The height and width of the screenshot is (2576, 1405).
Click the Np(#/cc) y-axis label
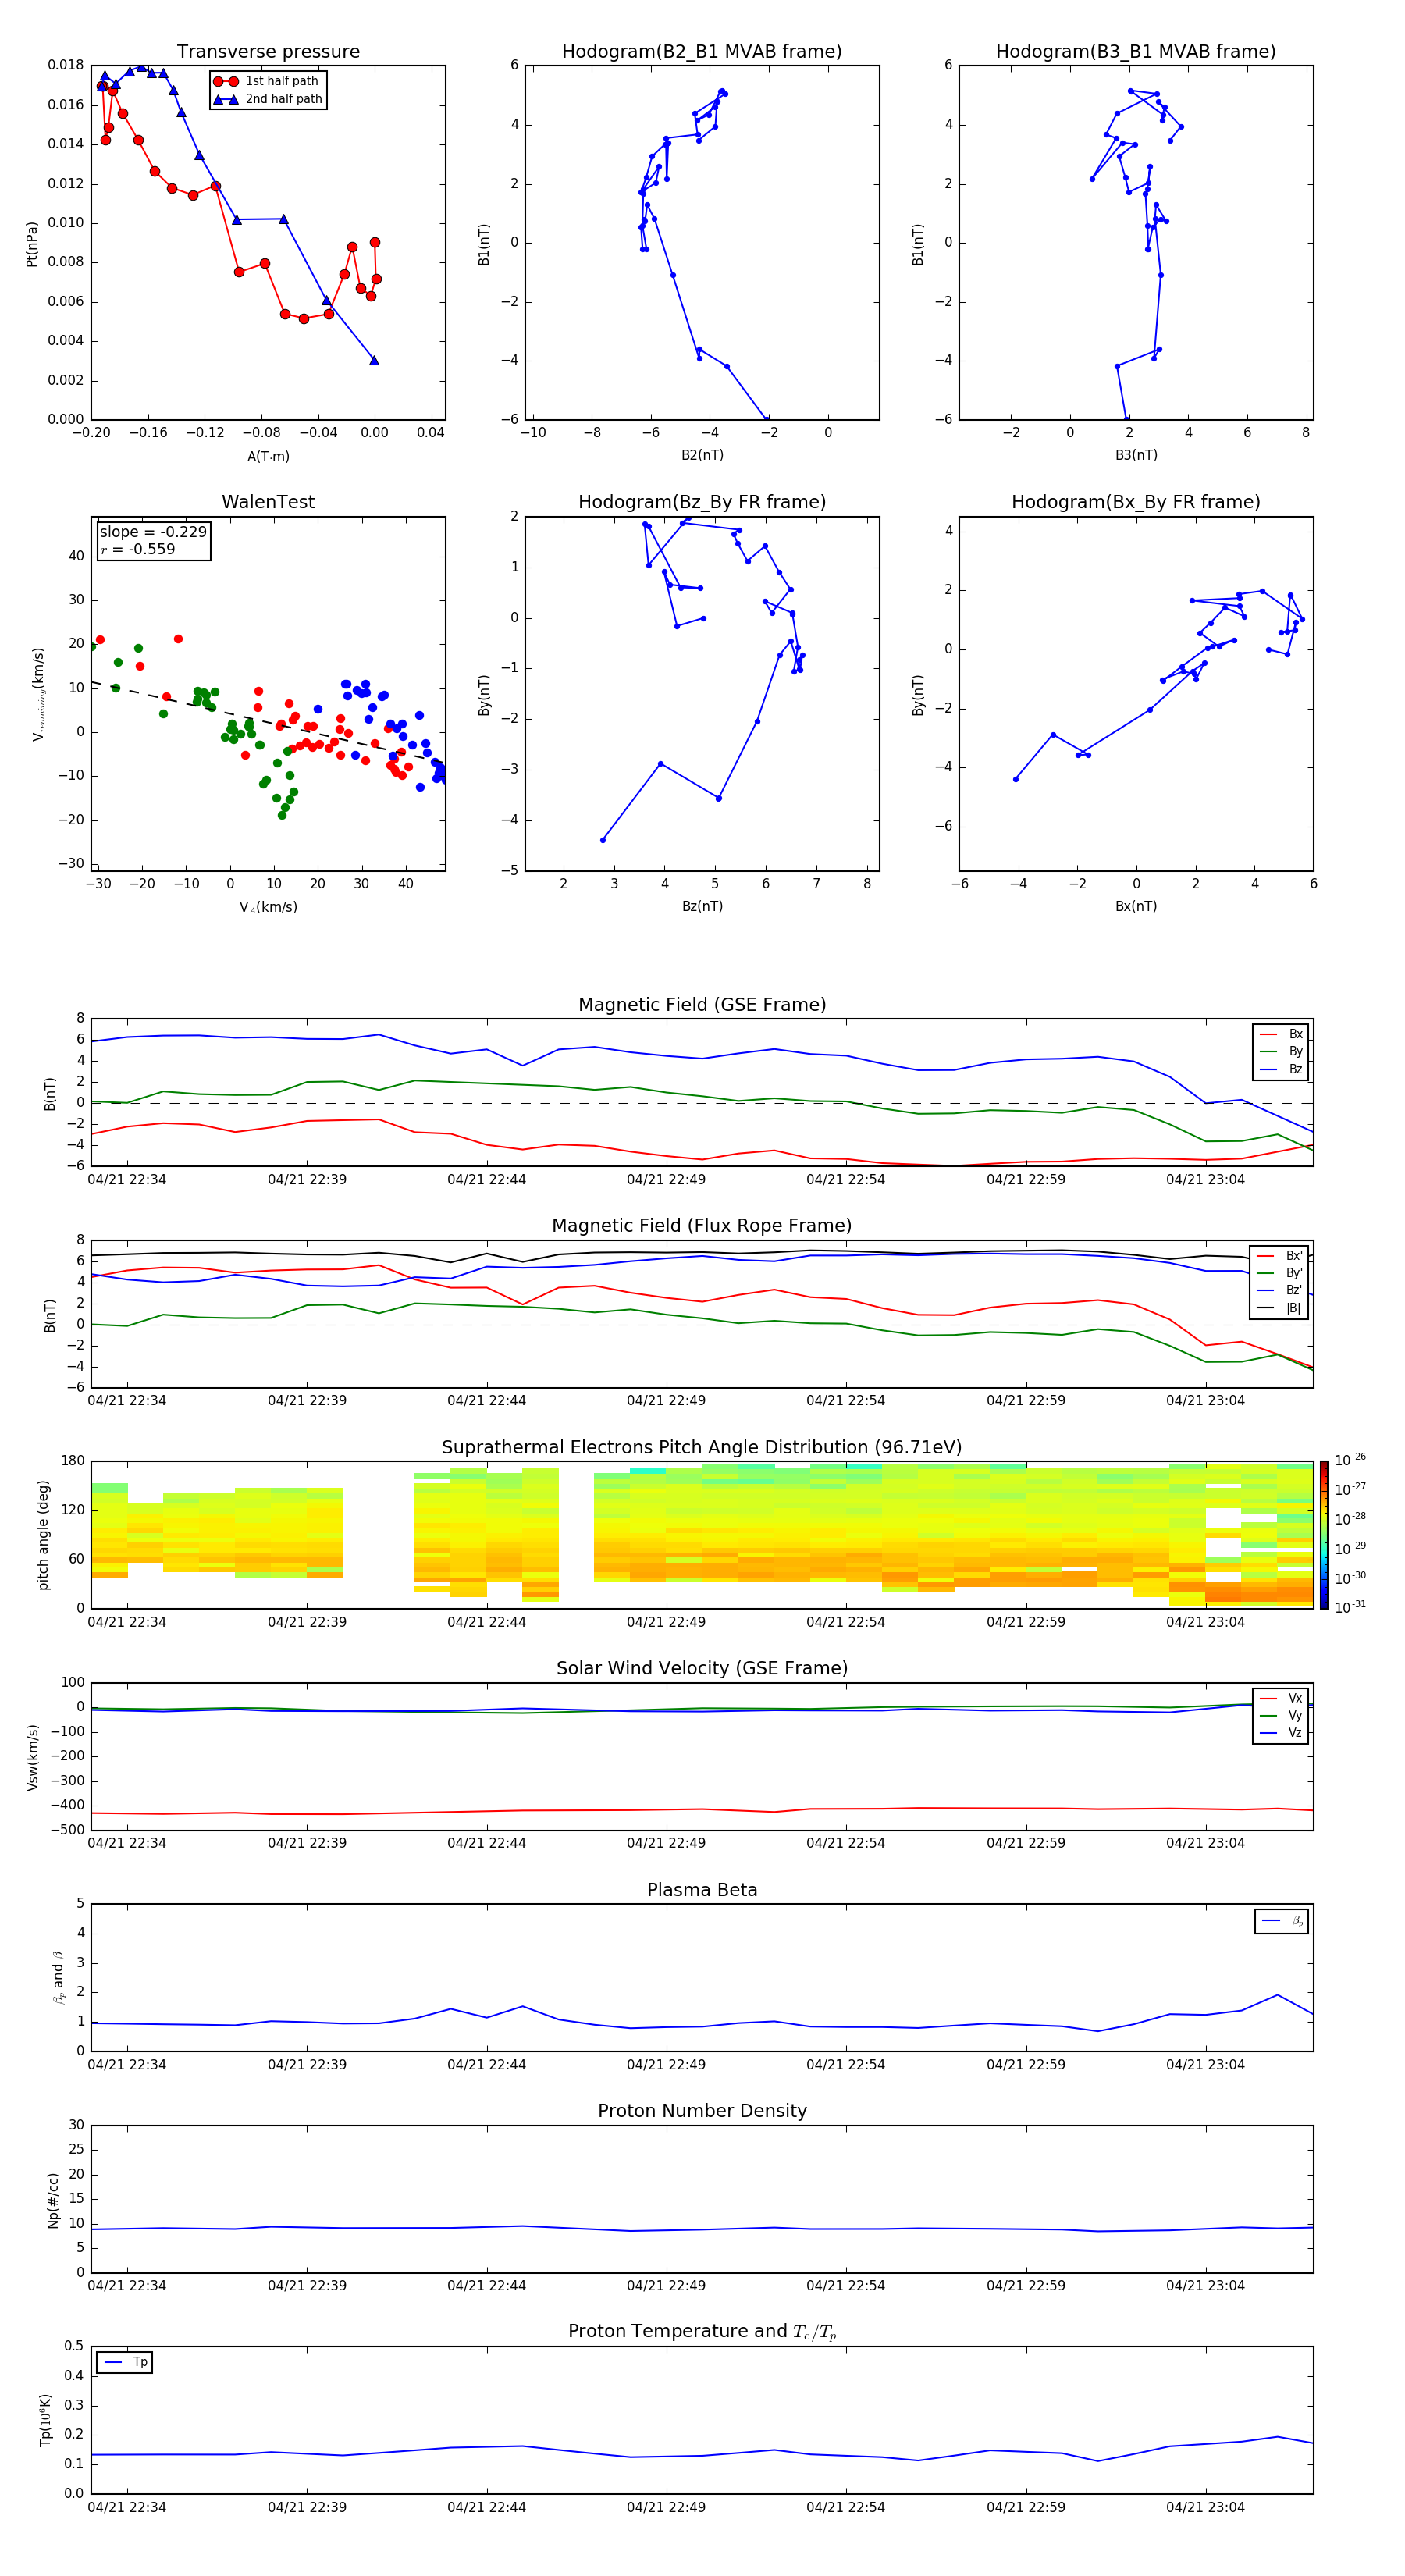(53, 2200)
